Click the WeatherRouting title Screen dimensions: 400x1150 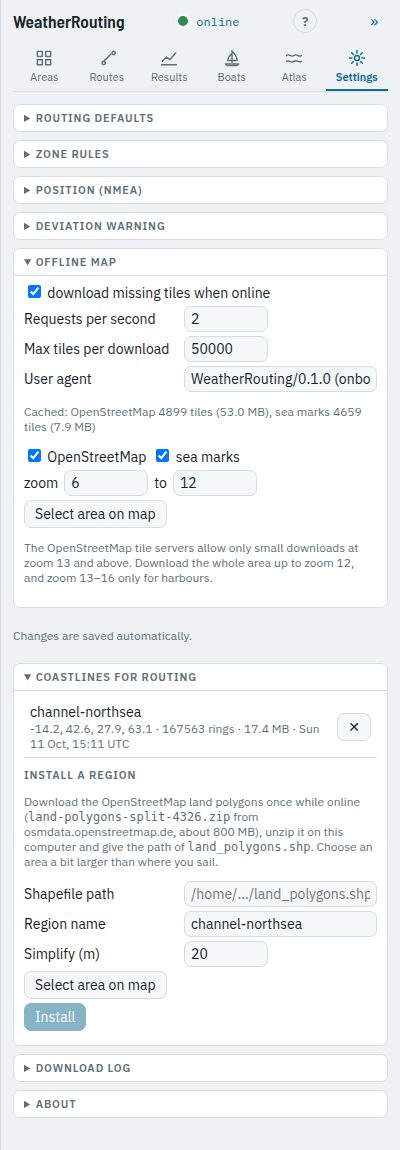click(69, 22)
